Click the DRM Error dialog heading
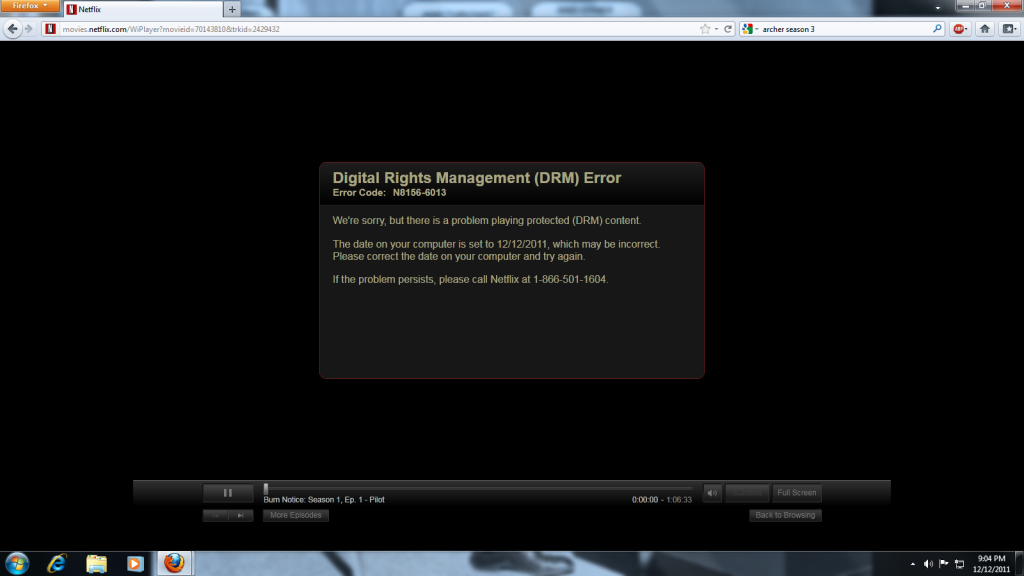This screenshot has width=1024, height=576. (x=477, y=178)
